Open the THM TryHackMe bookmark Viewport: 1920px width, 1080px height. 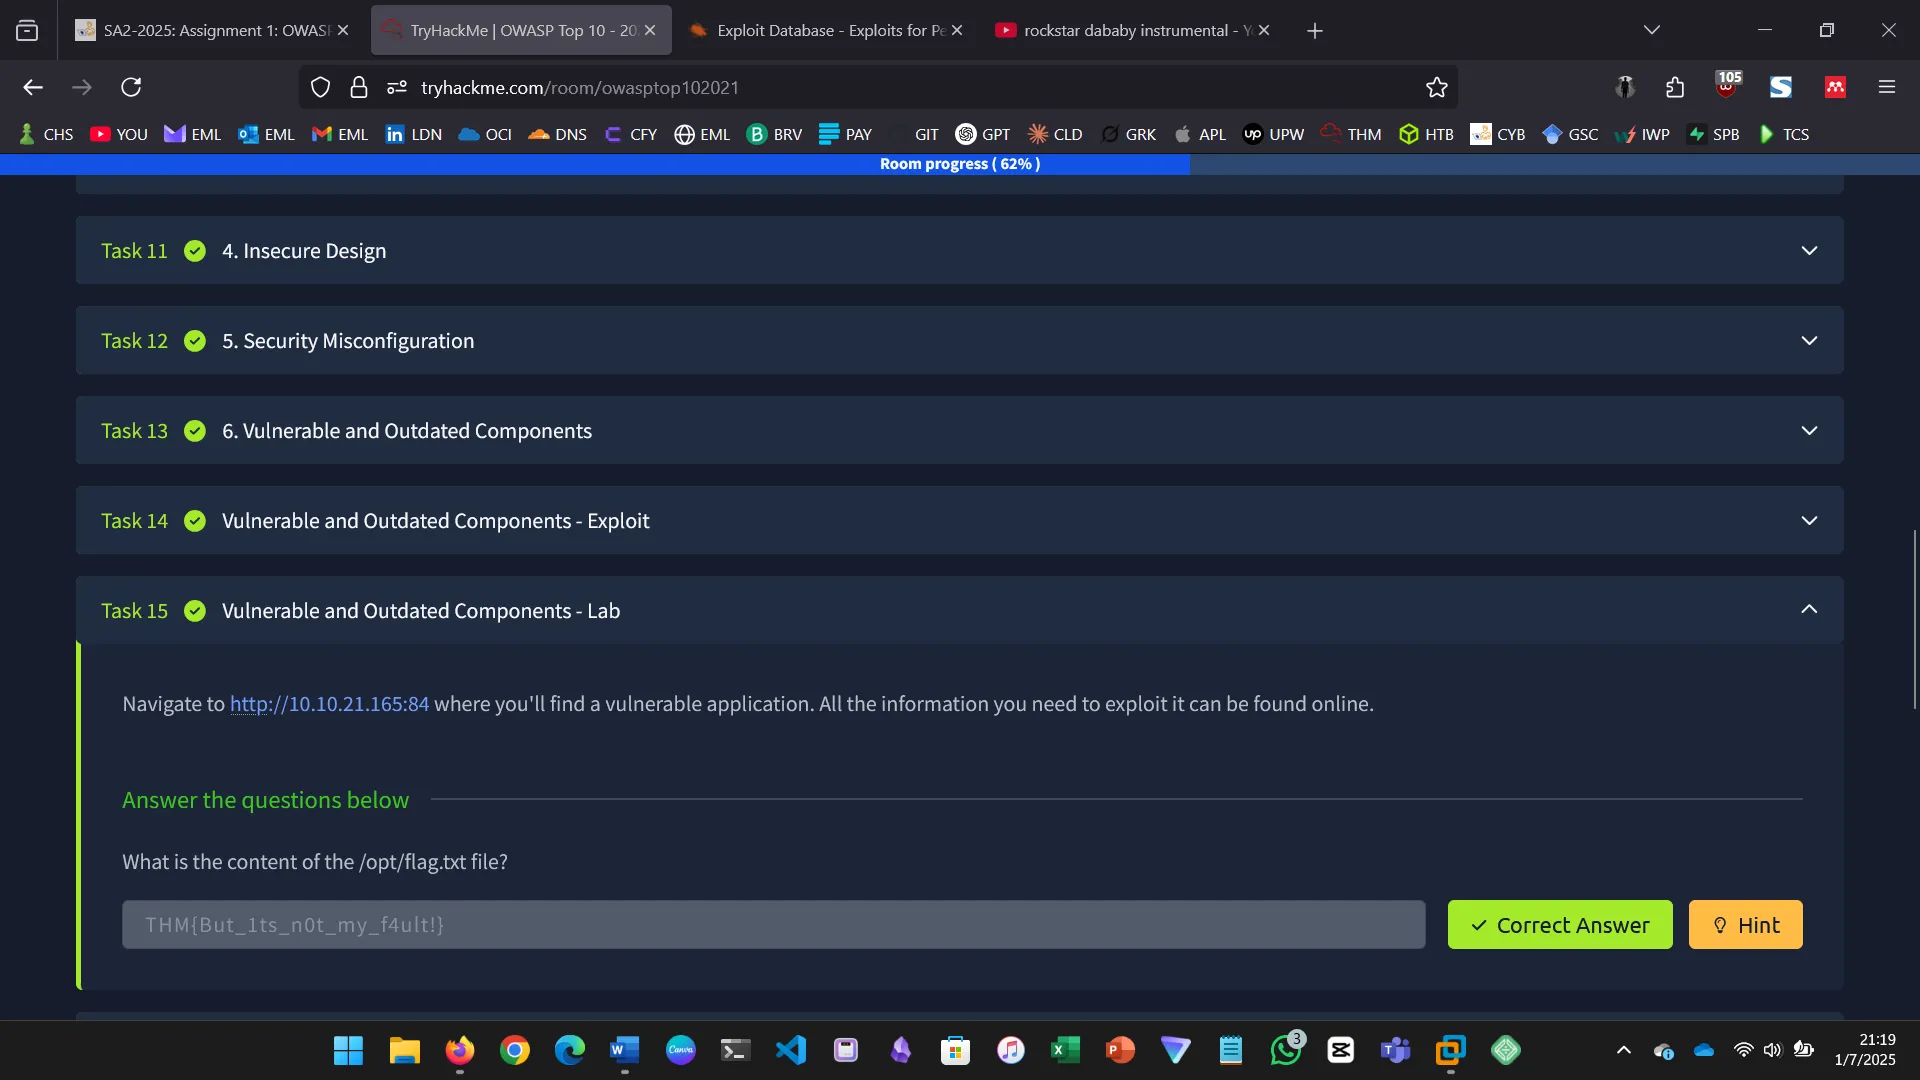pos(1350,134)
